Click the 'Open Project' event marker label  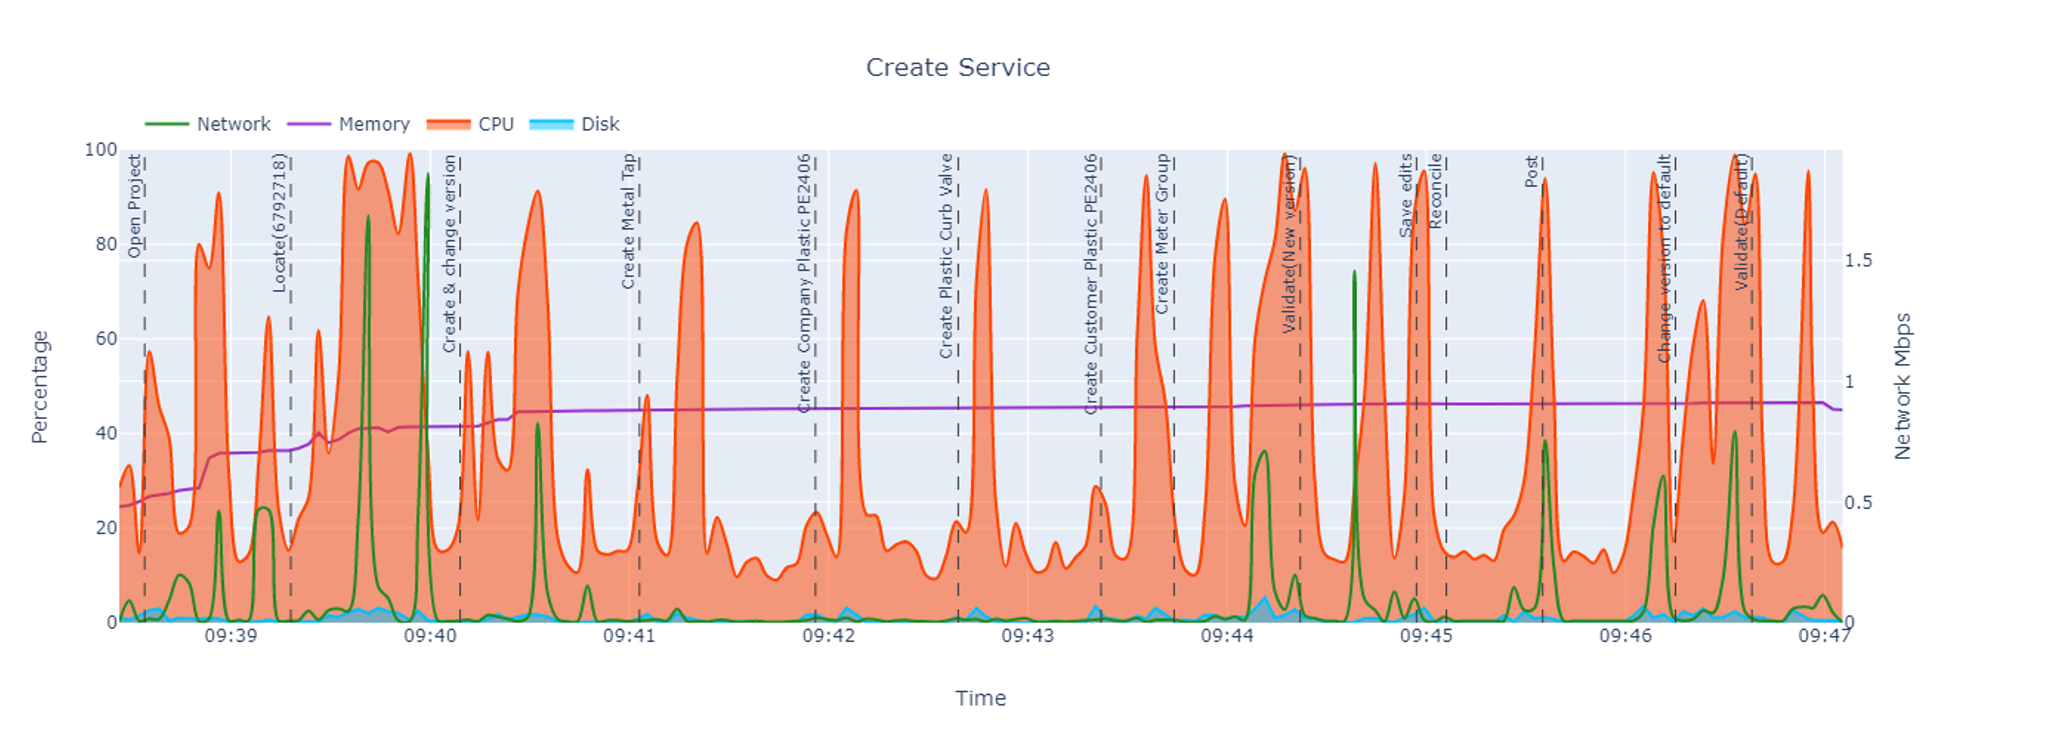pyautogui.click(x=135, y=206)
